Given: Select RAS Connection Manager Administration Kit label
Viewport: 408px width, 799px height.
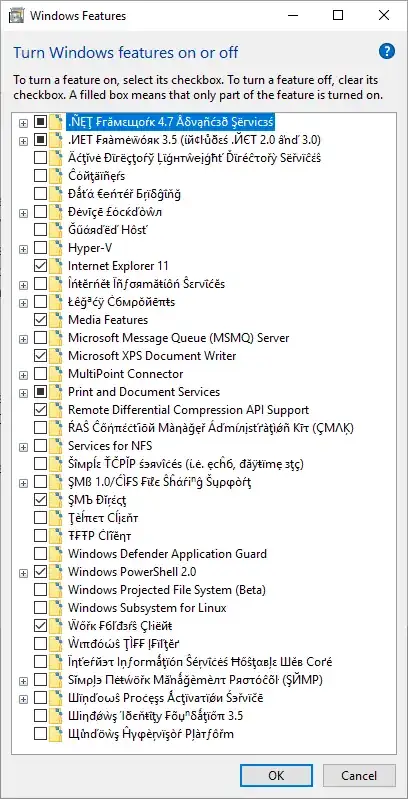Looking at the screenshot, I should coord(210,428).
